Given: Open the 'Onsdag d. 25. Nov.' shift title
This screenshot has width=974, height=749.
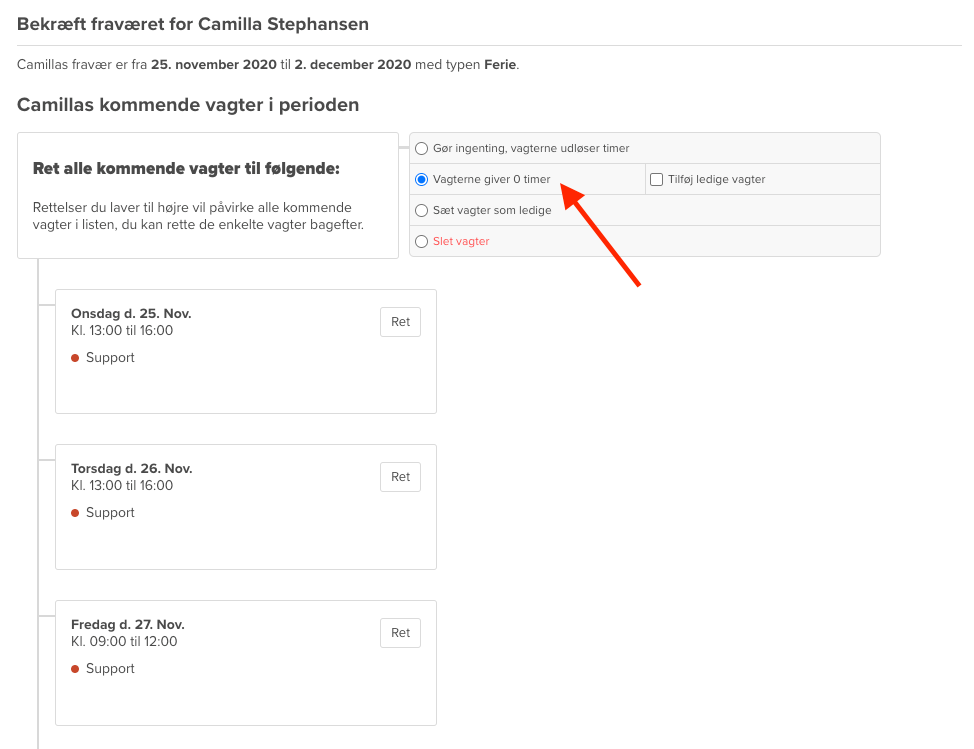Looking at the screenshot, I should (131, 314).
